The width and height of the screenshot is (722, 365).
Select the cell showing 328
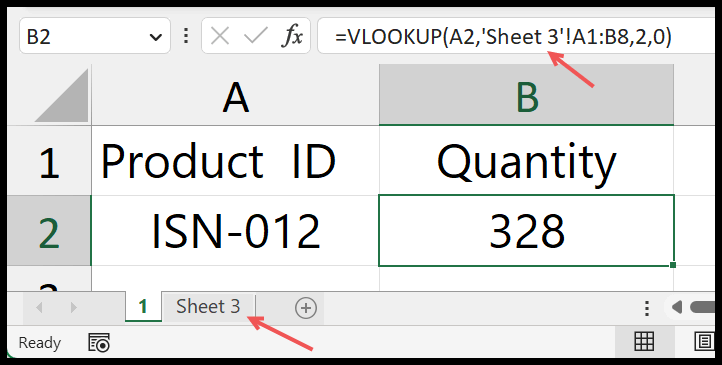(526, 231)
